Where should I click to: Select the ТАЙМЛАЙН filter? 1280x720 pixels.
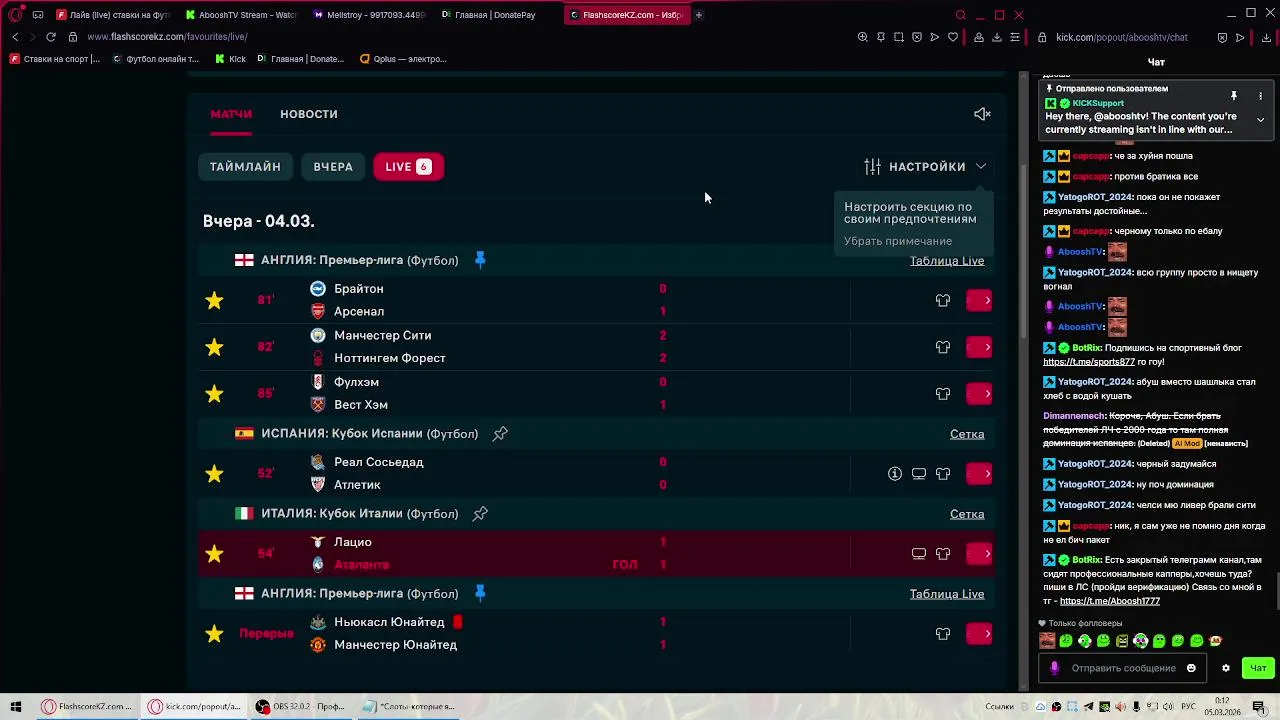tap(245, 167)
